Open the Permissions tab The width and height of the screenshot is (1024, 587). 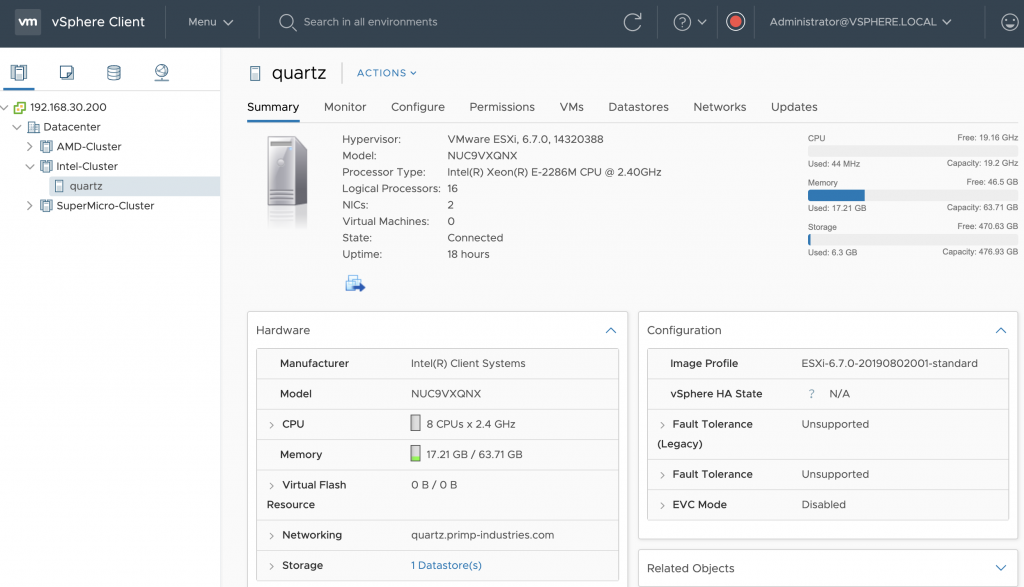502,107
